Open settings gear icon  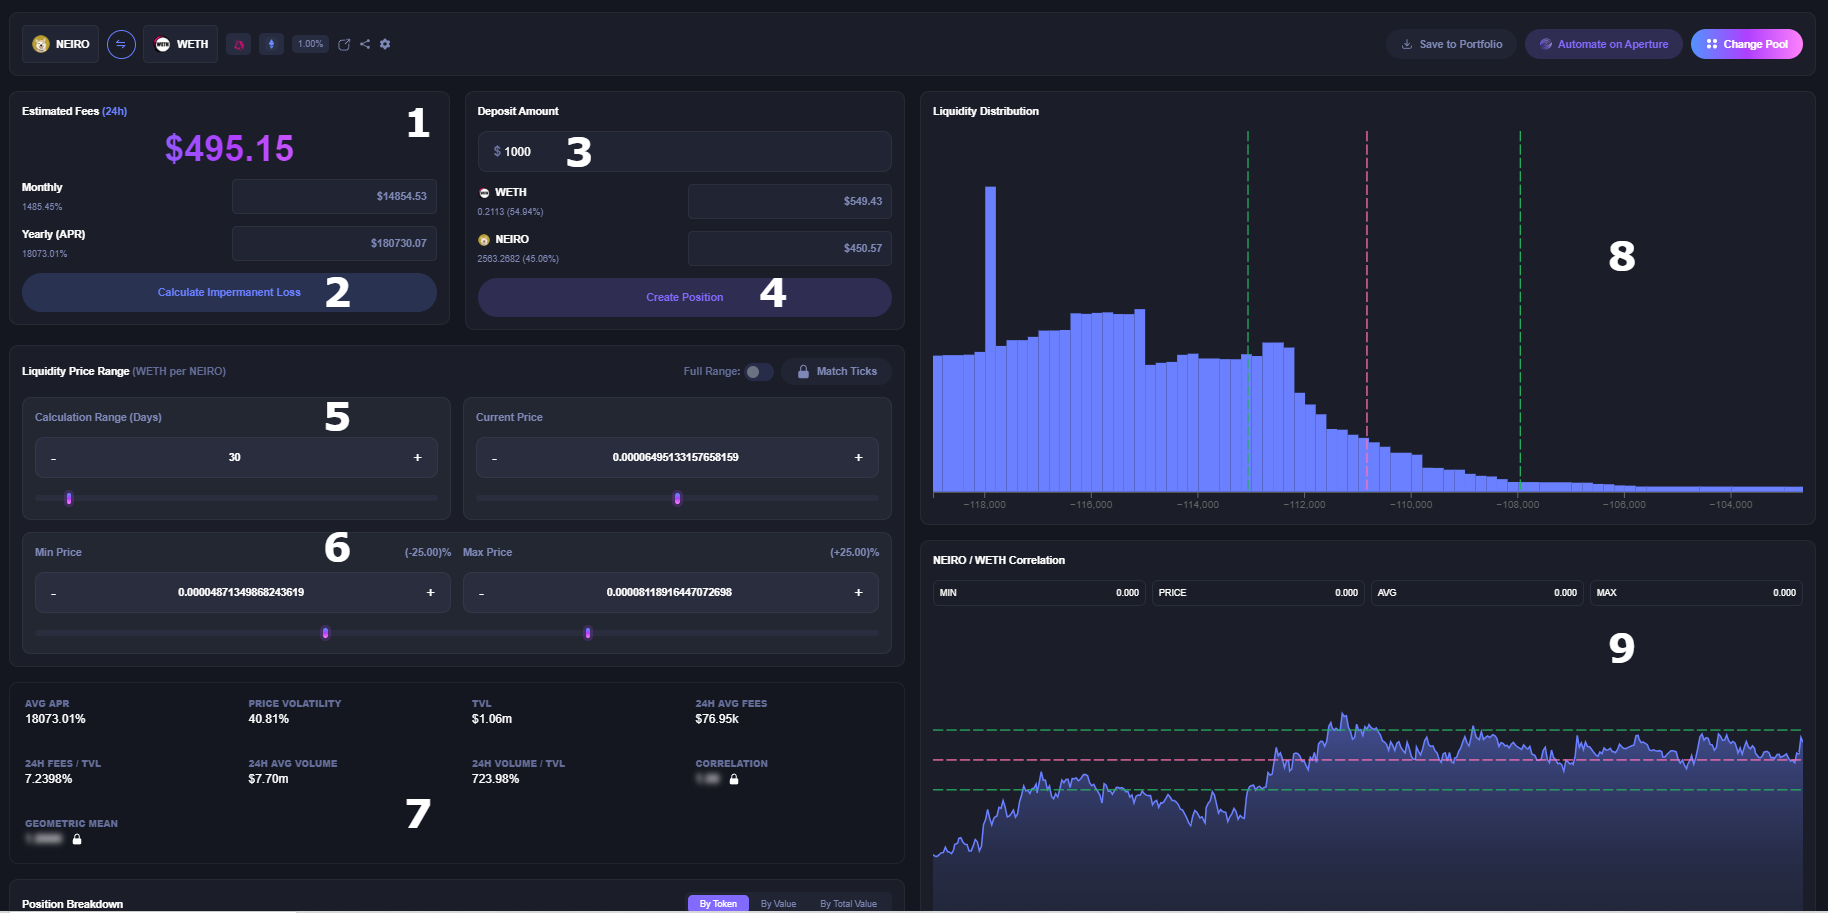pyautogui.click(x=385, y=44)
